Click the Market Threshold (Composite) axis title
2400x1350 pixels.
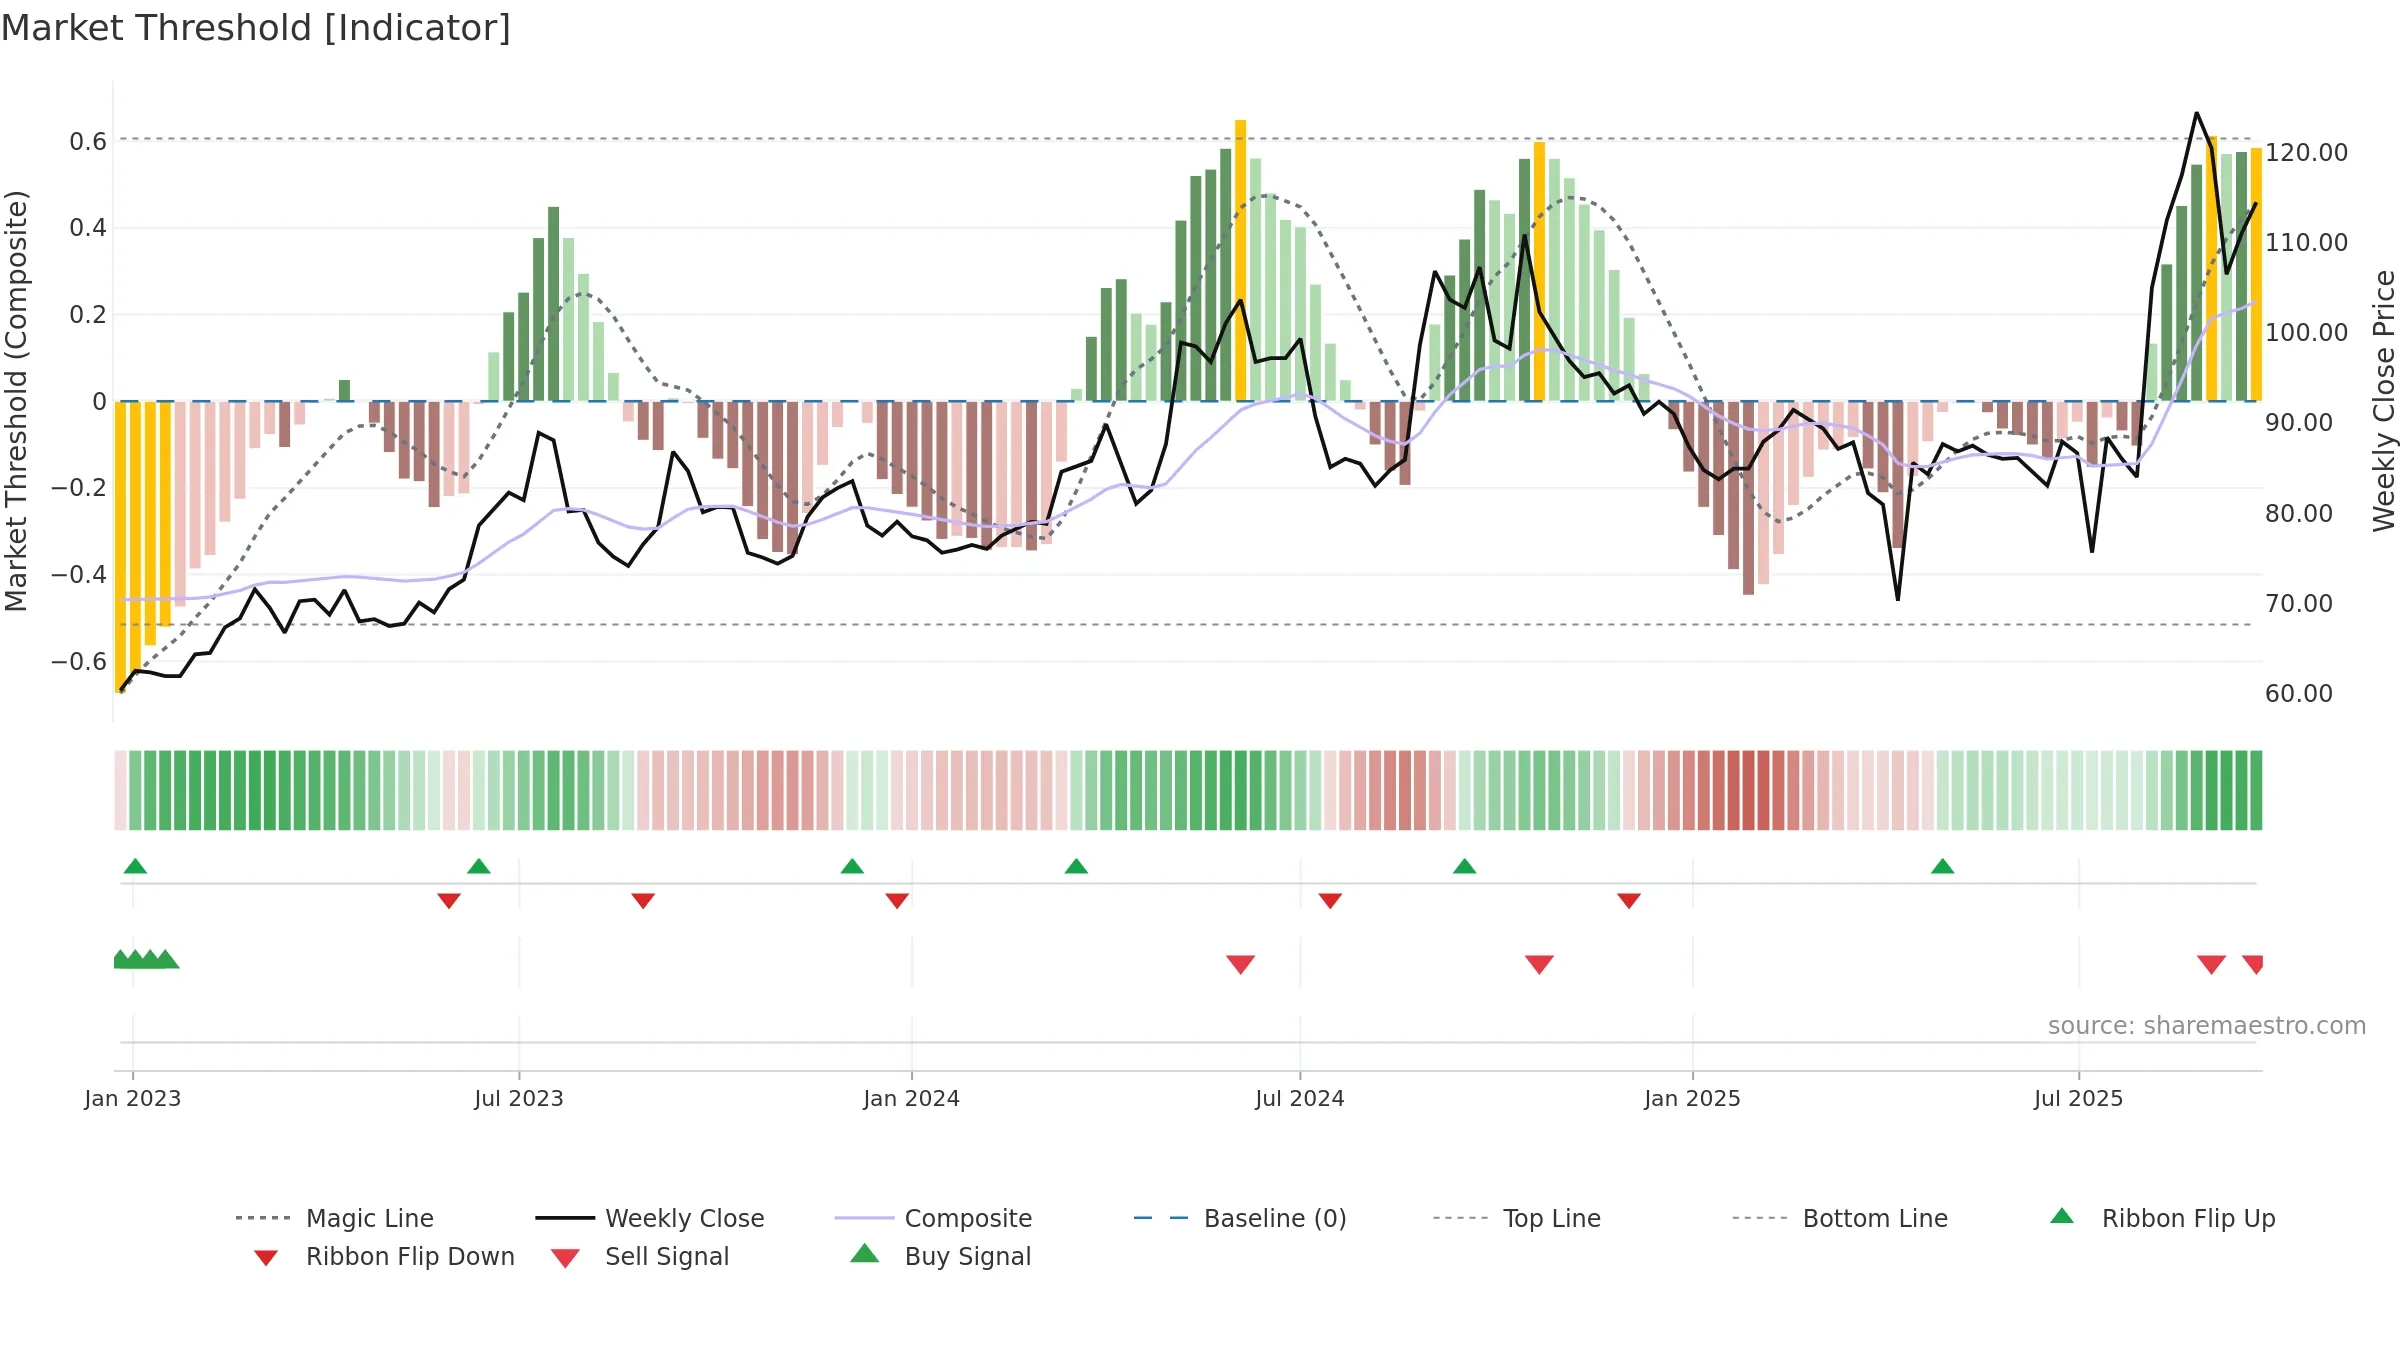16,401
